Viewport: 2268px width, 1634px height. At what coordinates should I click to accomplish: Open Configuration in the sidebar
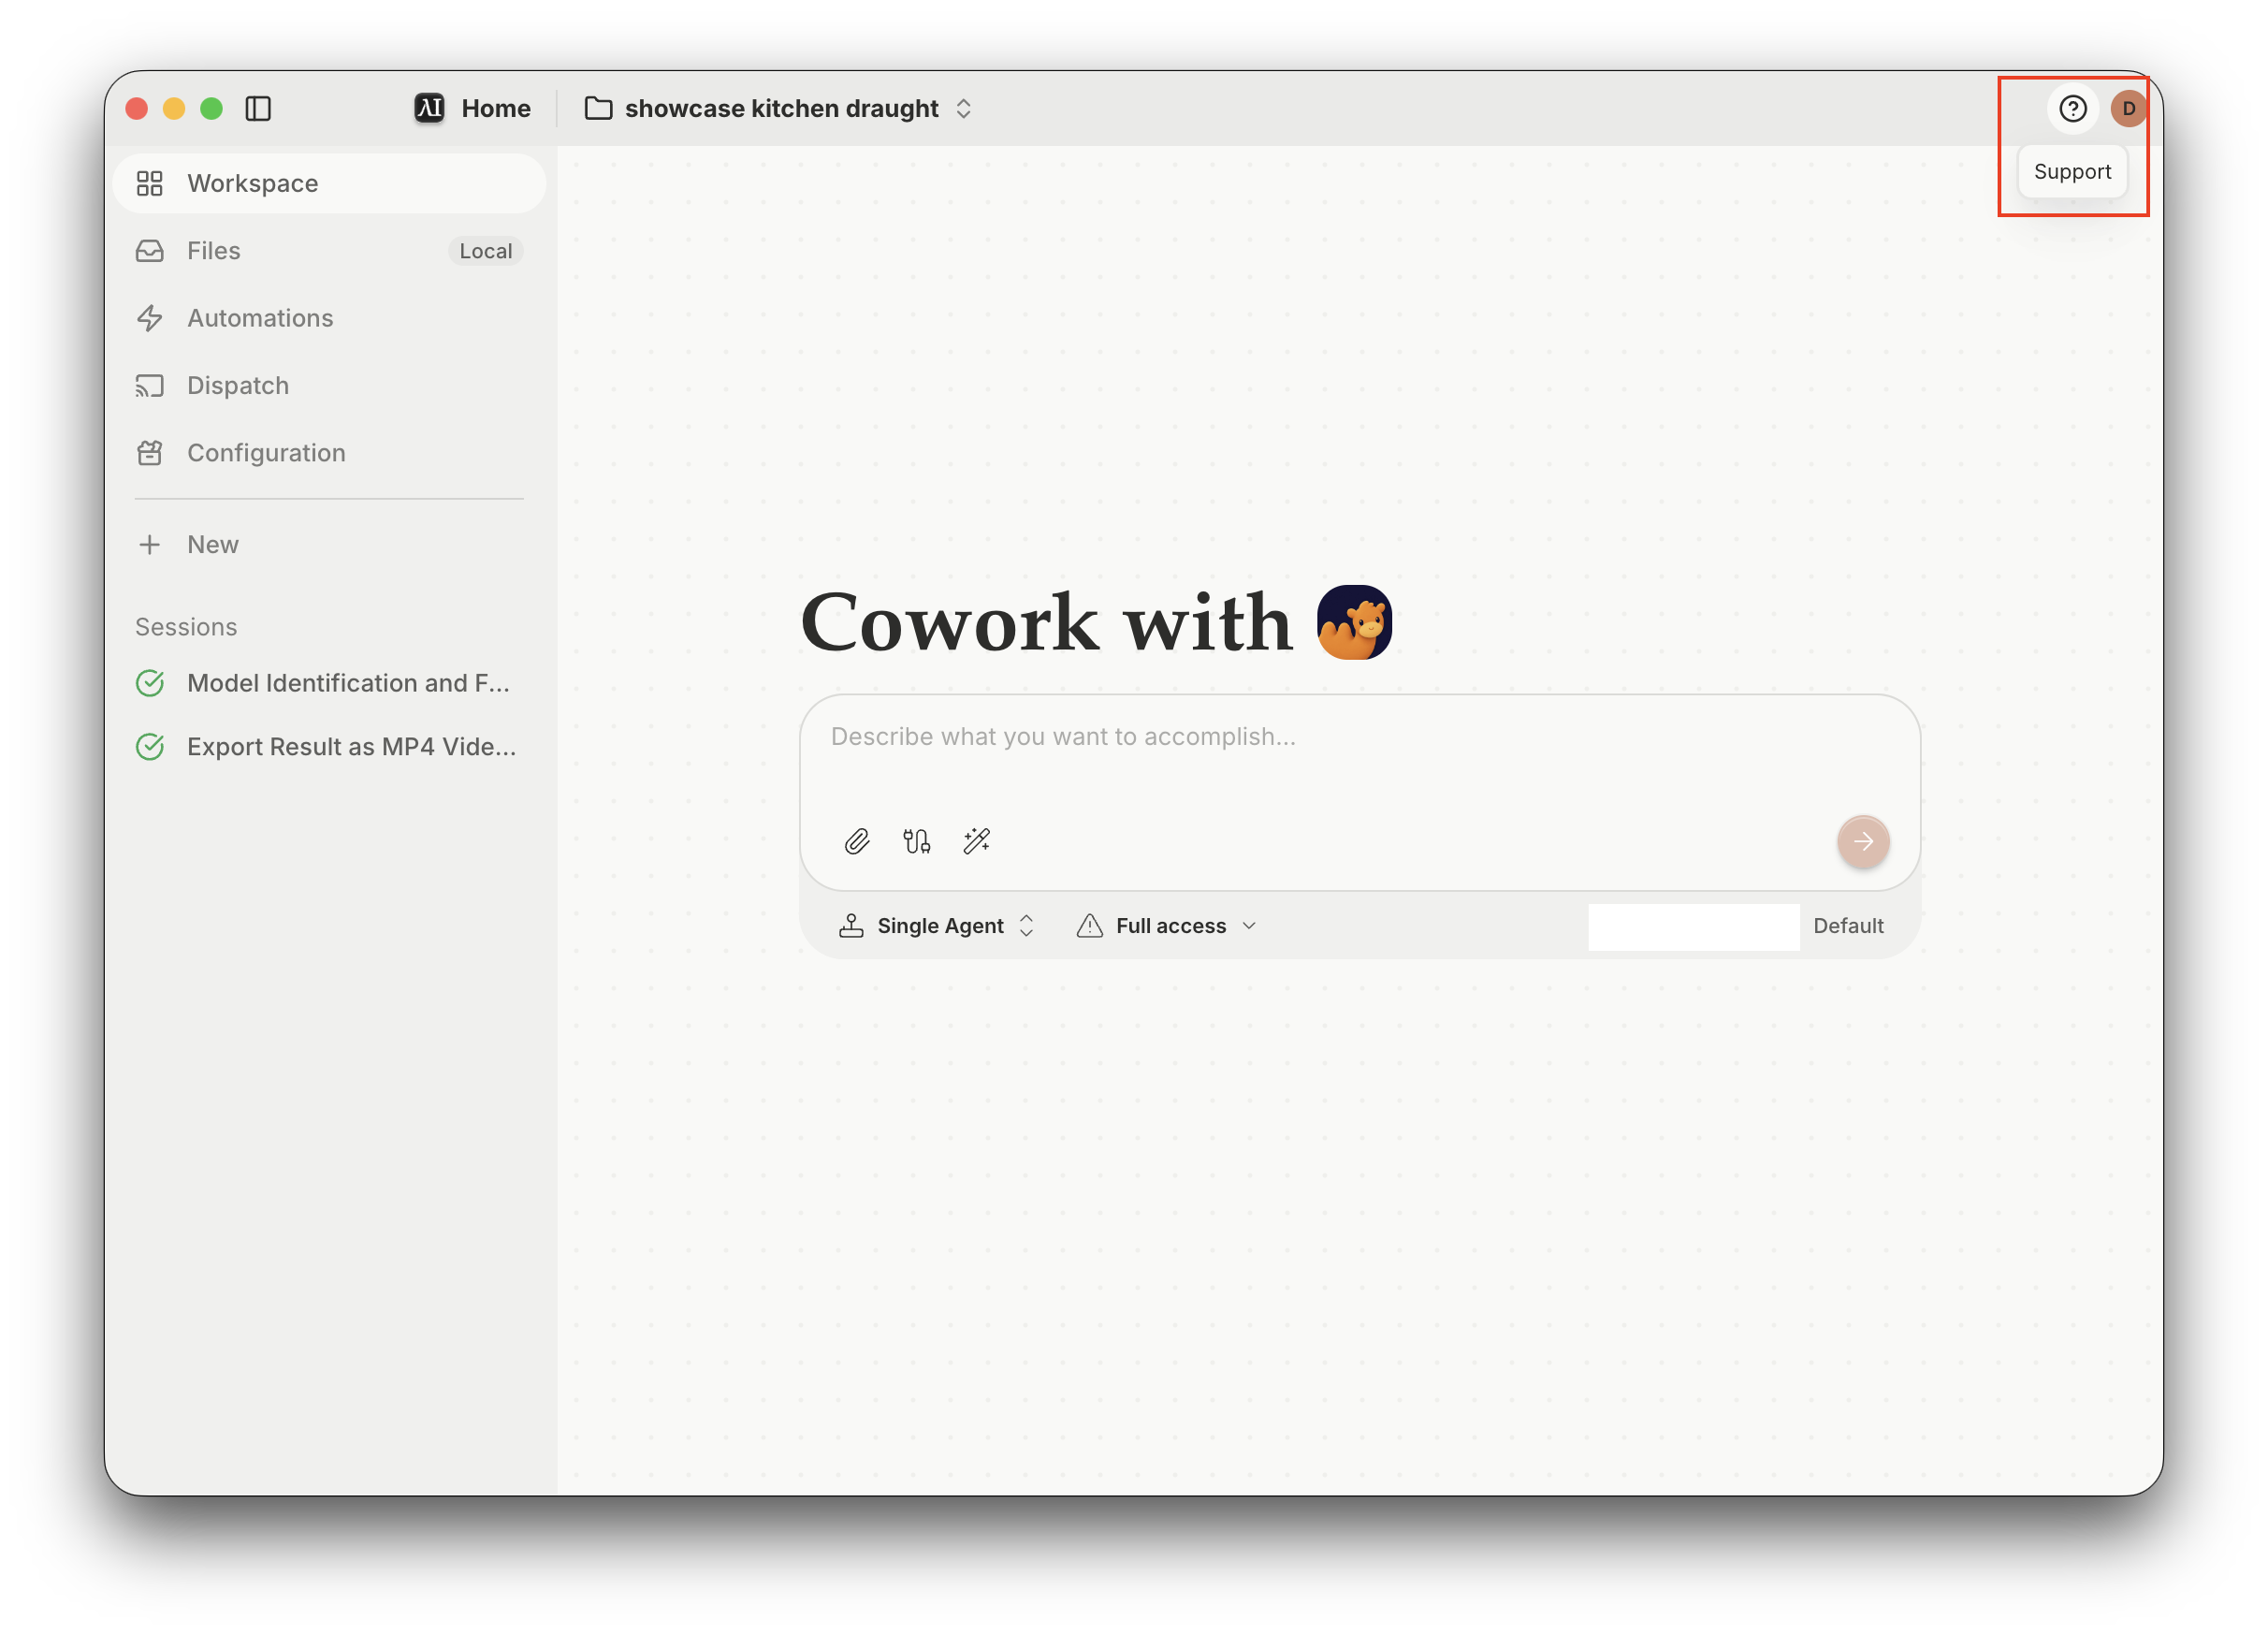(329, 453)
